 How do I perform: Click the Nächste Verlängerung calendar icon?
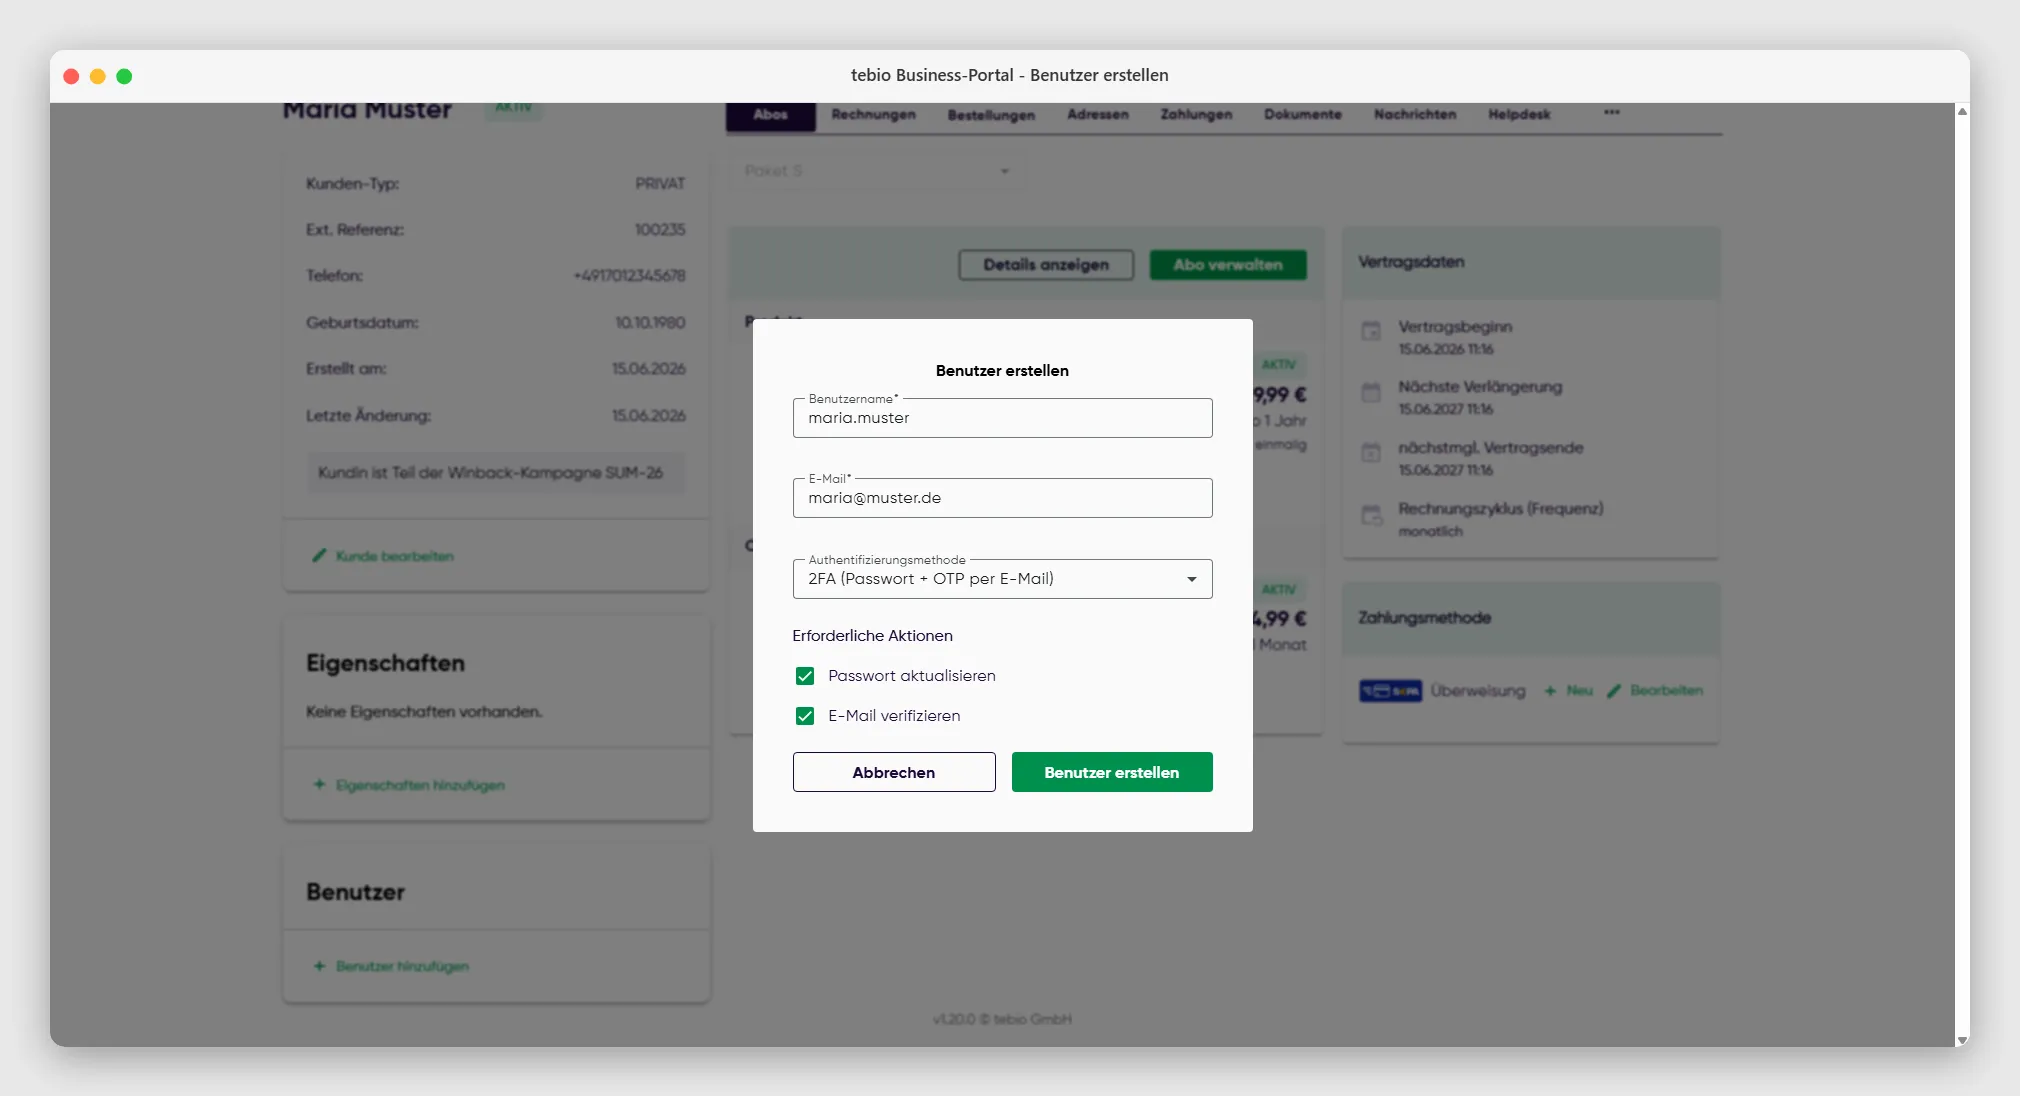click(1371, 392)
